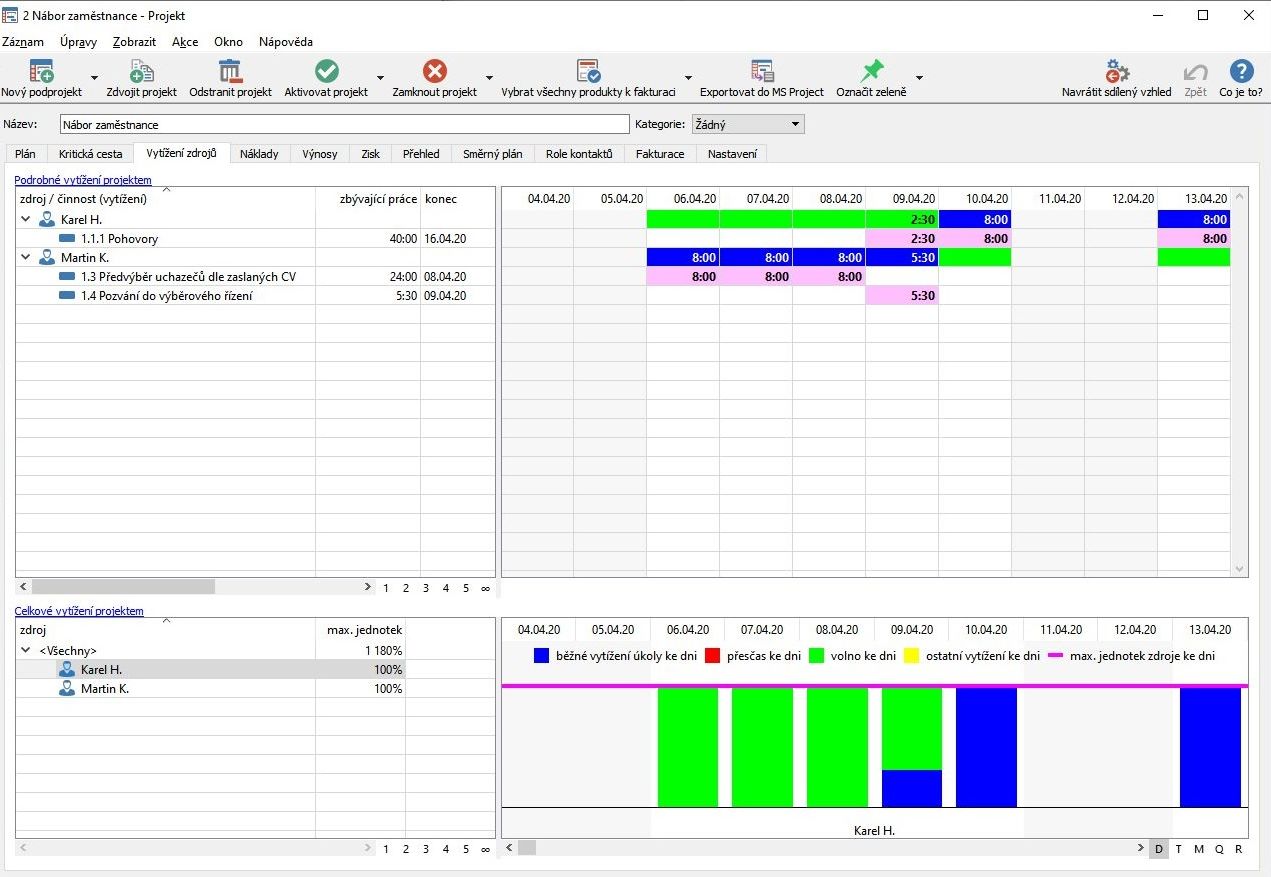Open the Směrný plán tab
Screen dimensions: 1271x877
point(492,154)
